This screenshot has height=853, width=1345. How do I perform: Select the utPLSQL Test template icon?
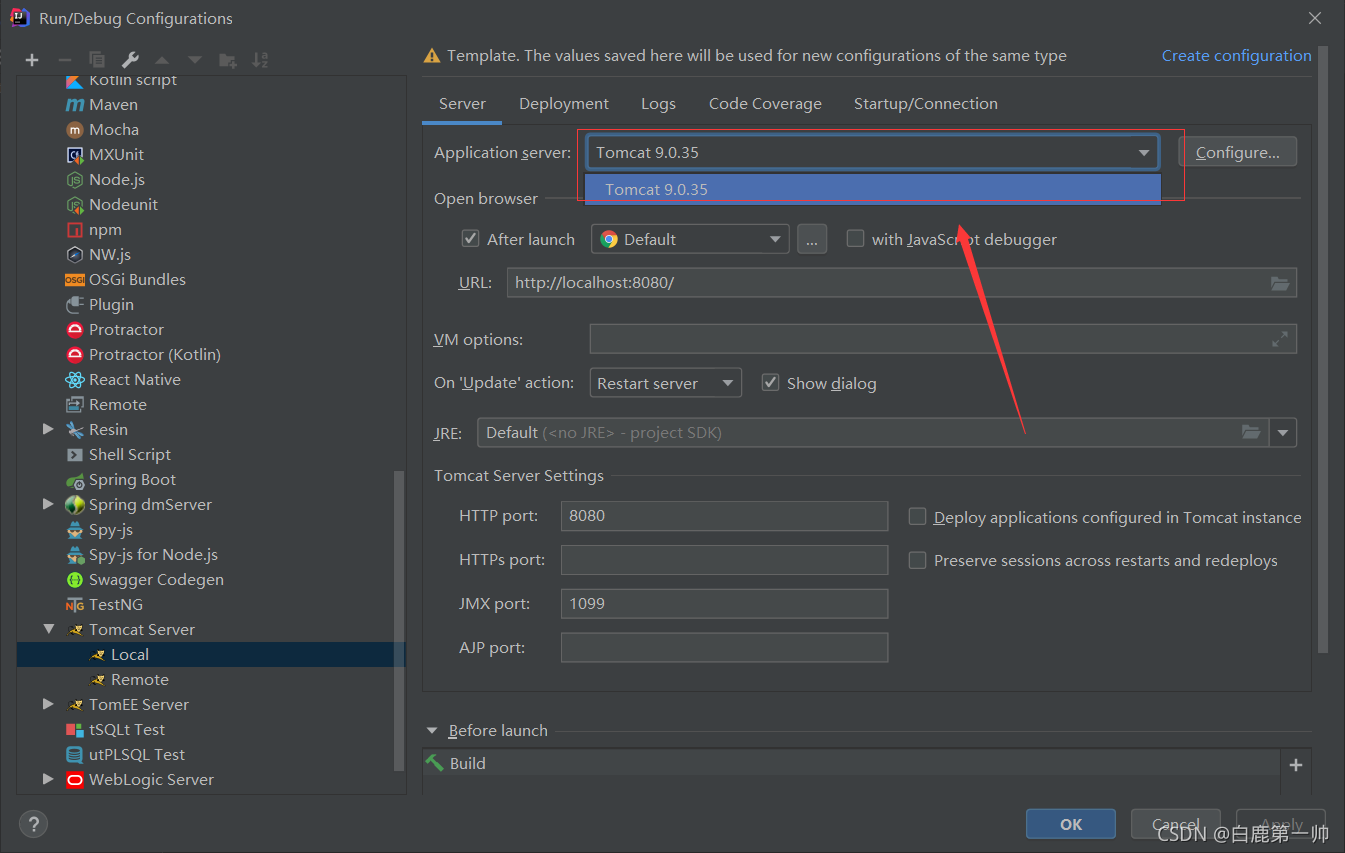tap(74, 755)
